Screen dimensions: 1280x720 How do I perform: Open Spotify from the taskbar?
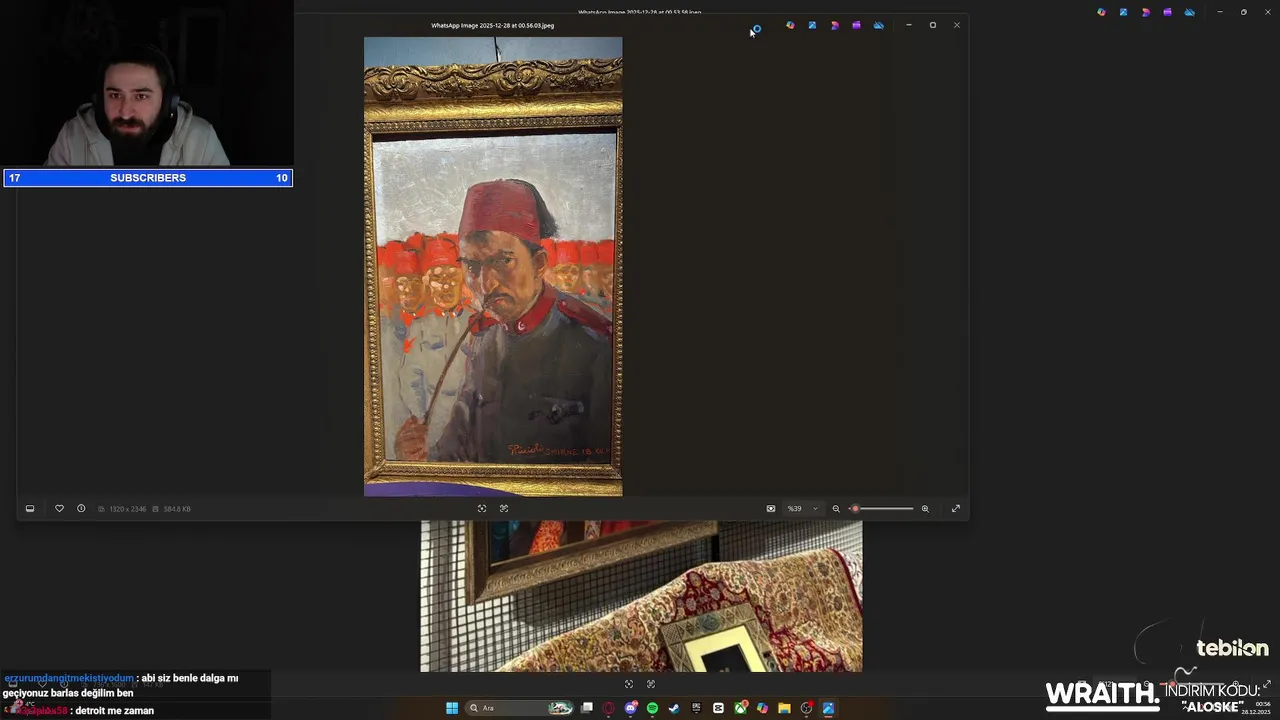point(652,708)
